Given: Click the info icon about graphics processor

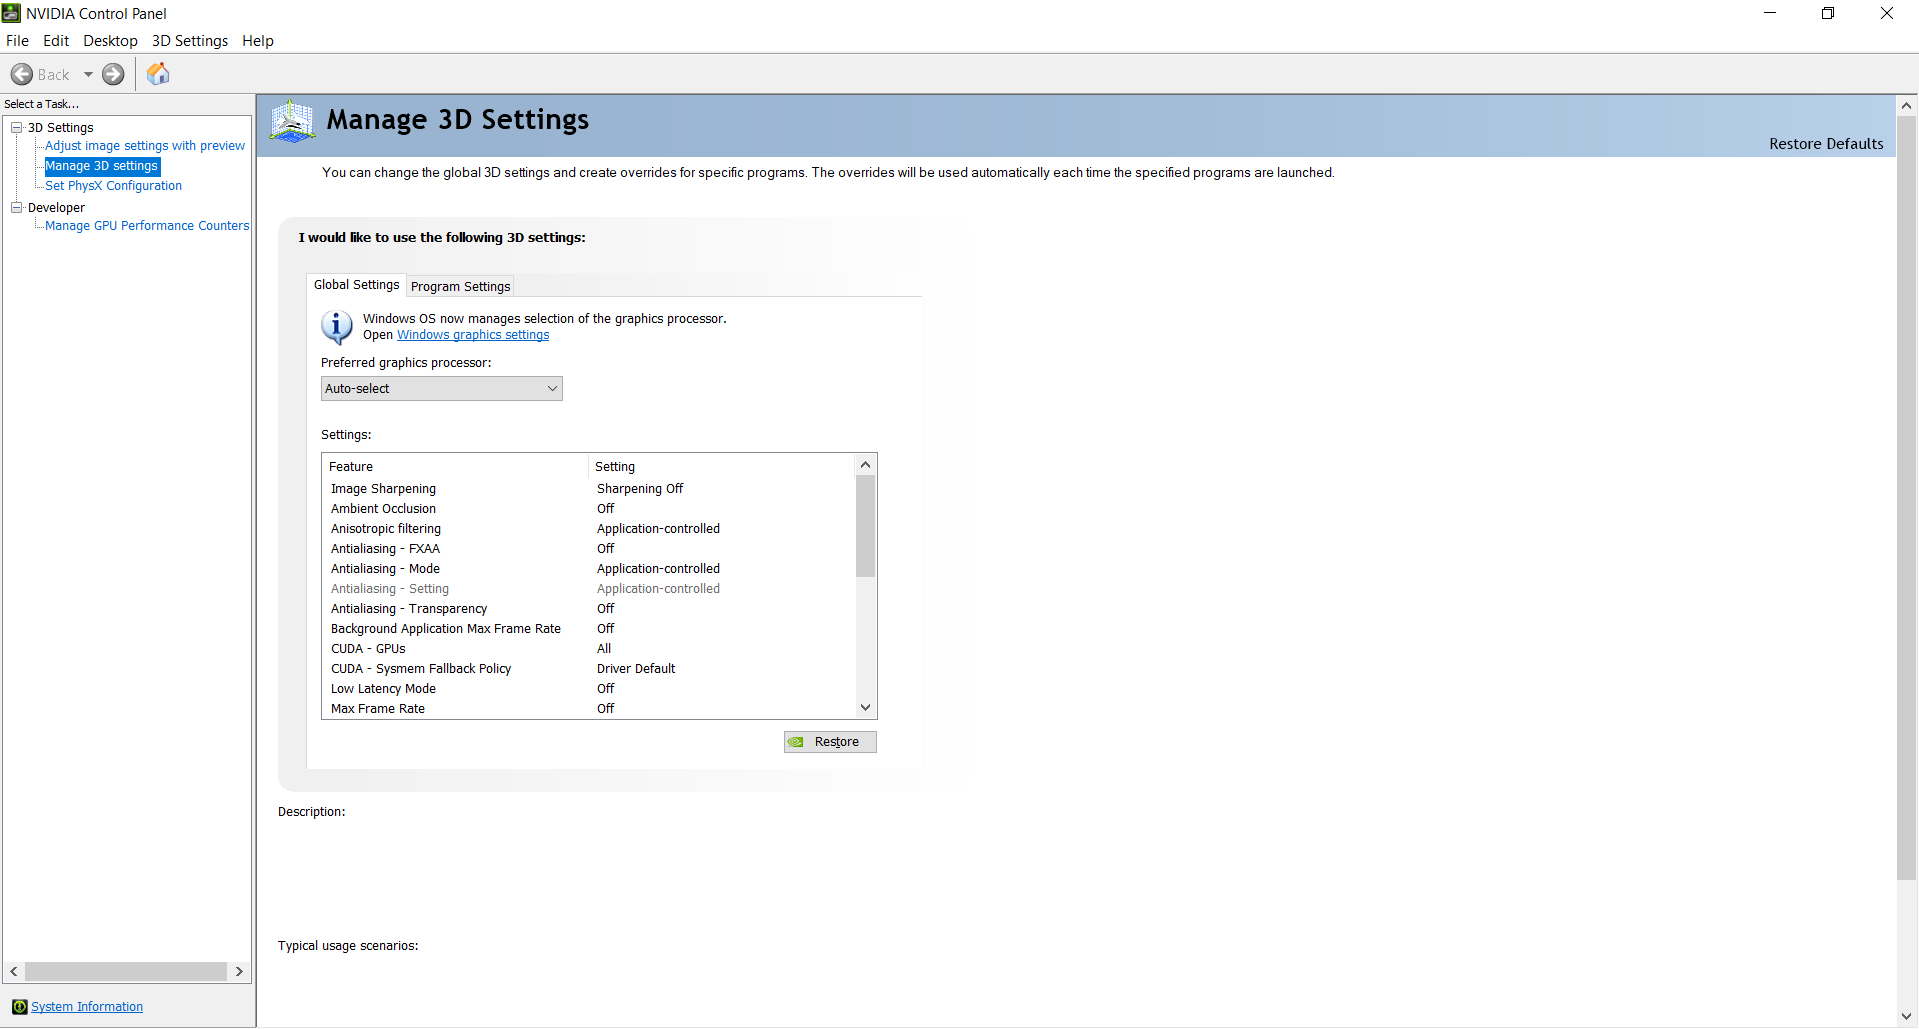Looking at the screenshot, I should (337, 327).
